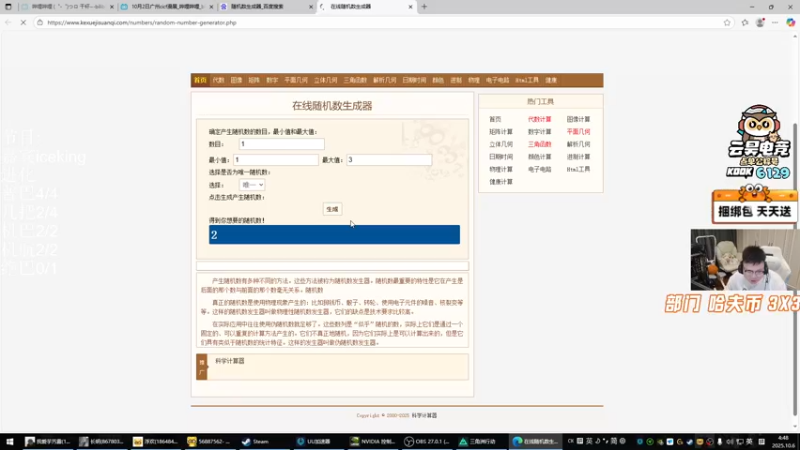Click 解析几何 link in sidebar
Screen dimensions: 800x450
click(578, 144)
